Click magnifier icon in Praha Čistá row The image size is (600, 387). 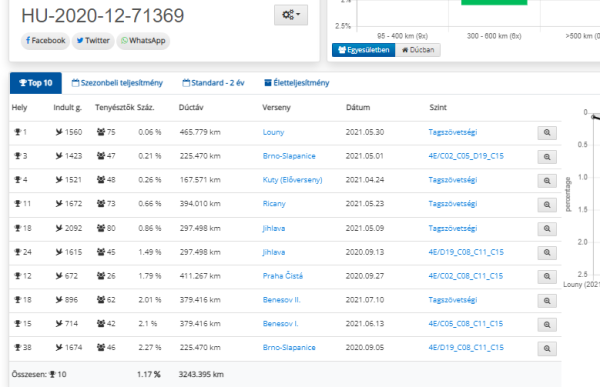[547, 276]
